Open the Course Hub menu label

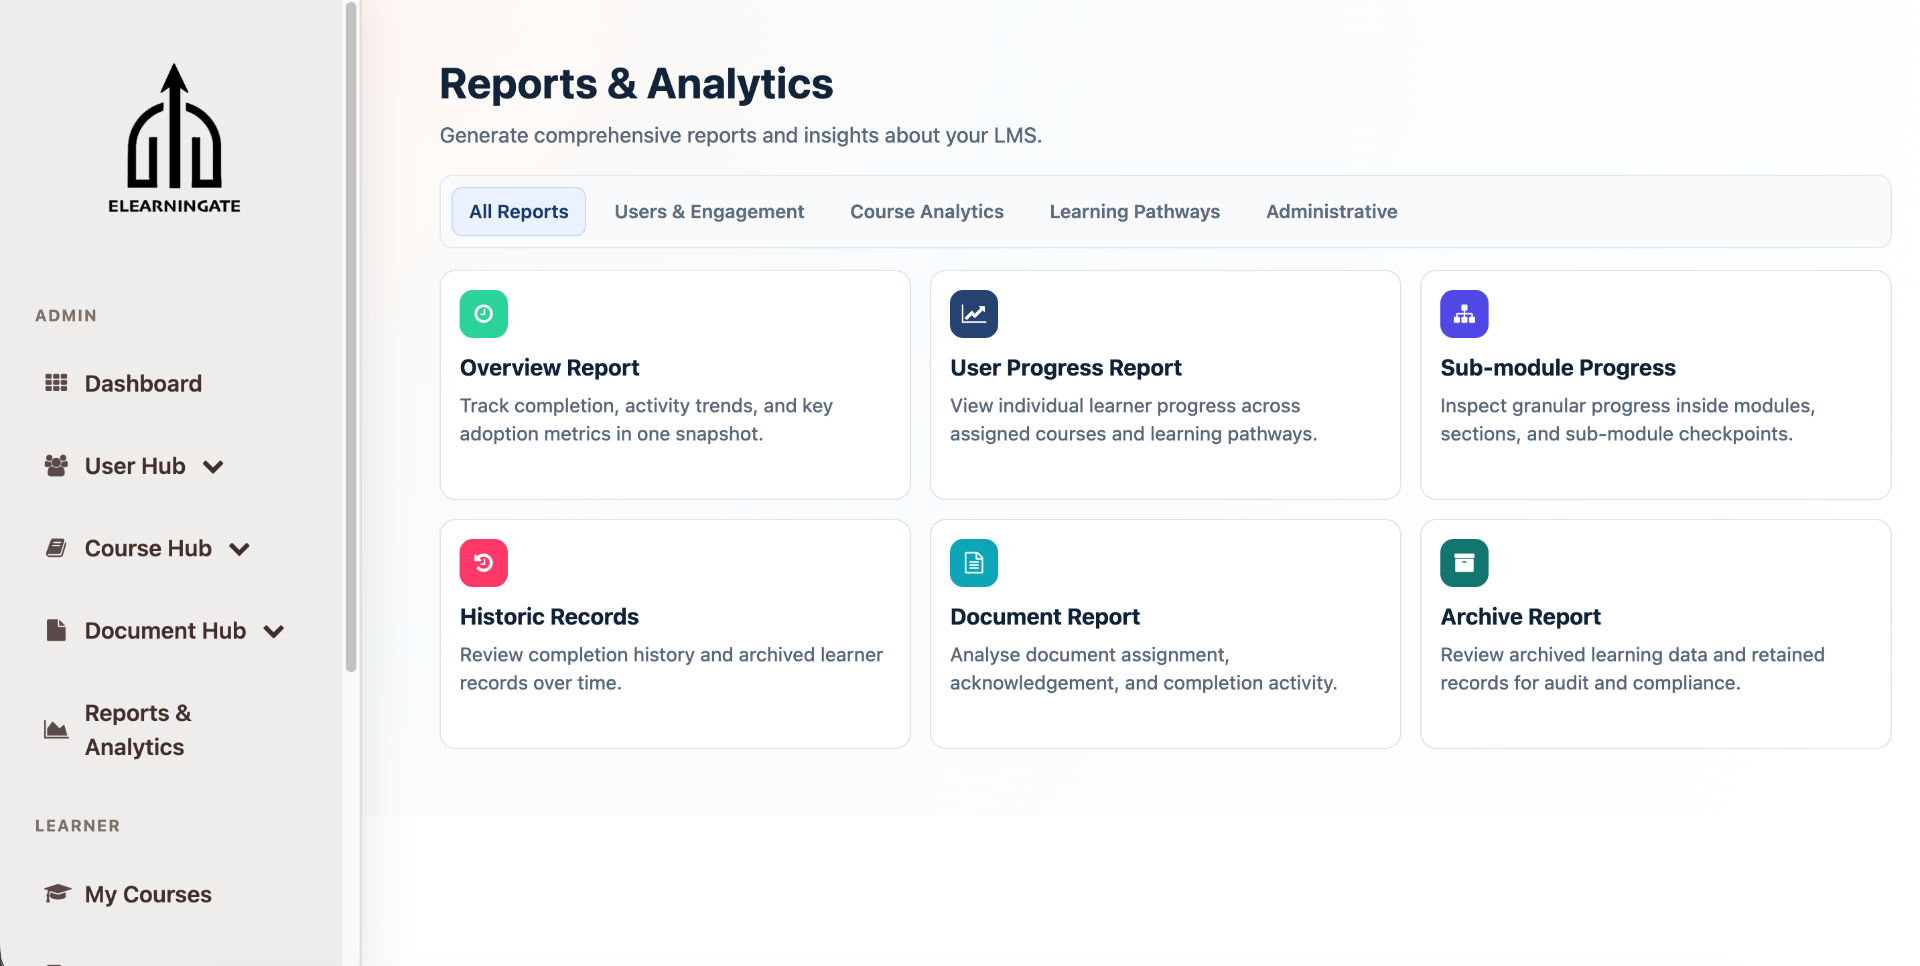pos(148,548)
